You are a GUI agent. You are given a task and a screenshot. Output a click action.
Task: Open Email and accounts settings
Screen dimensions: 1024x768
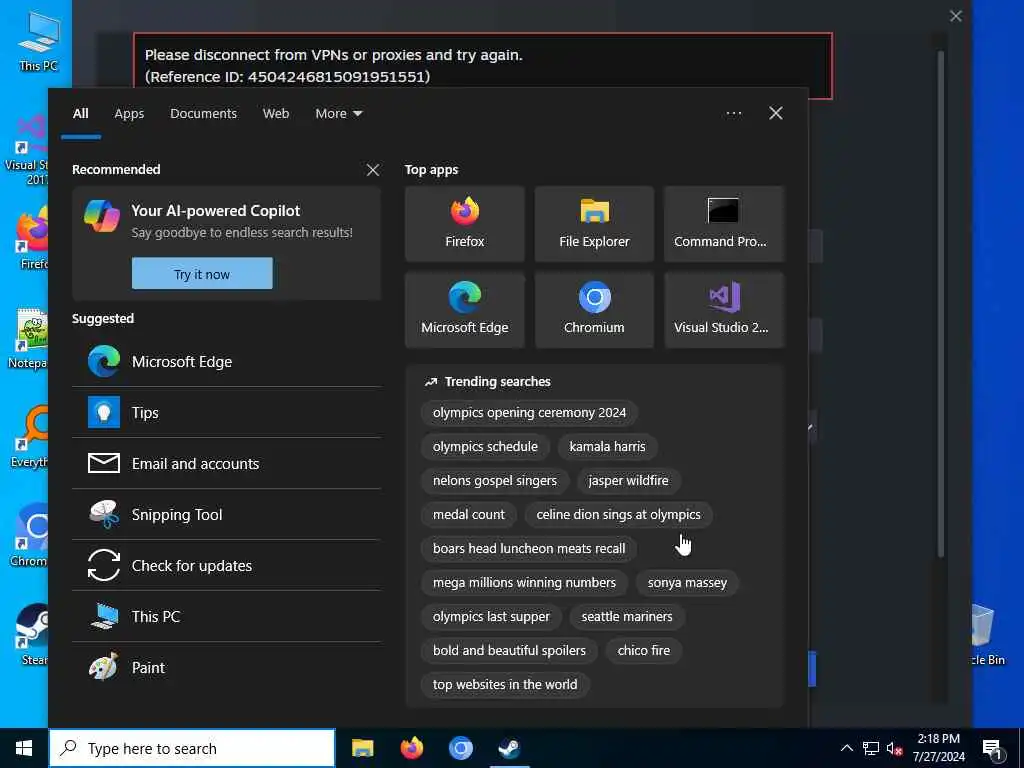227,464
